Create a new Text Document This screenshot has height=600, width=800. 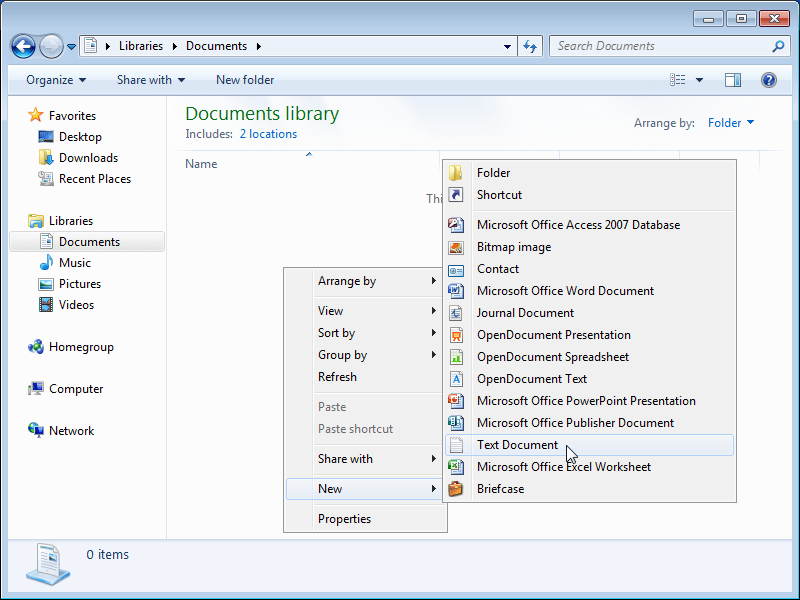point(589,445)
